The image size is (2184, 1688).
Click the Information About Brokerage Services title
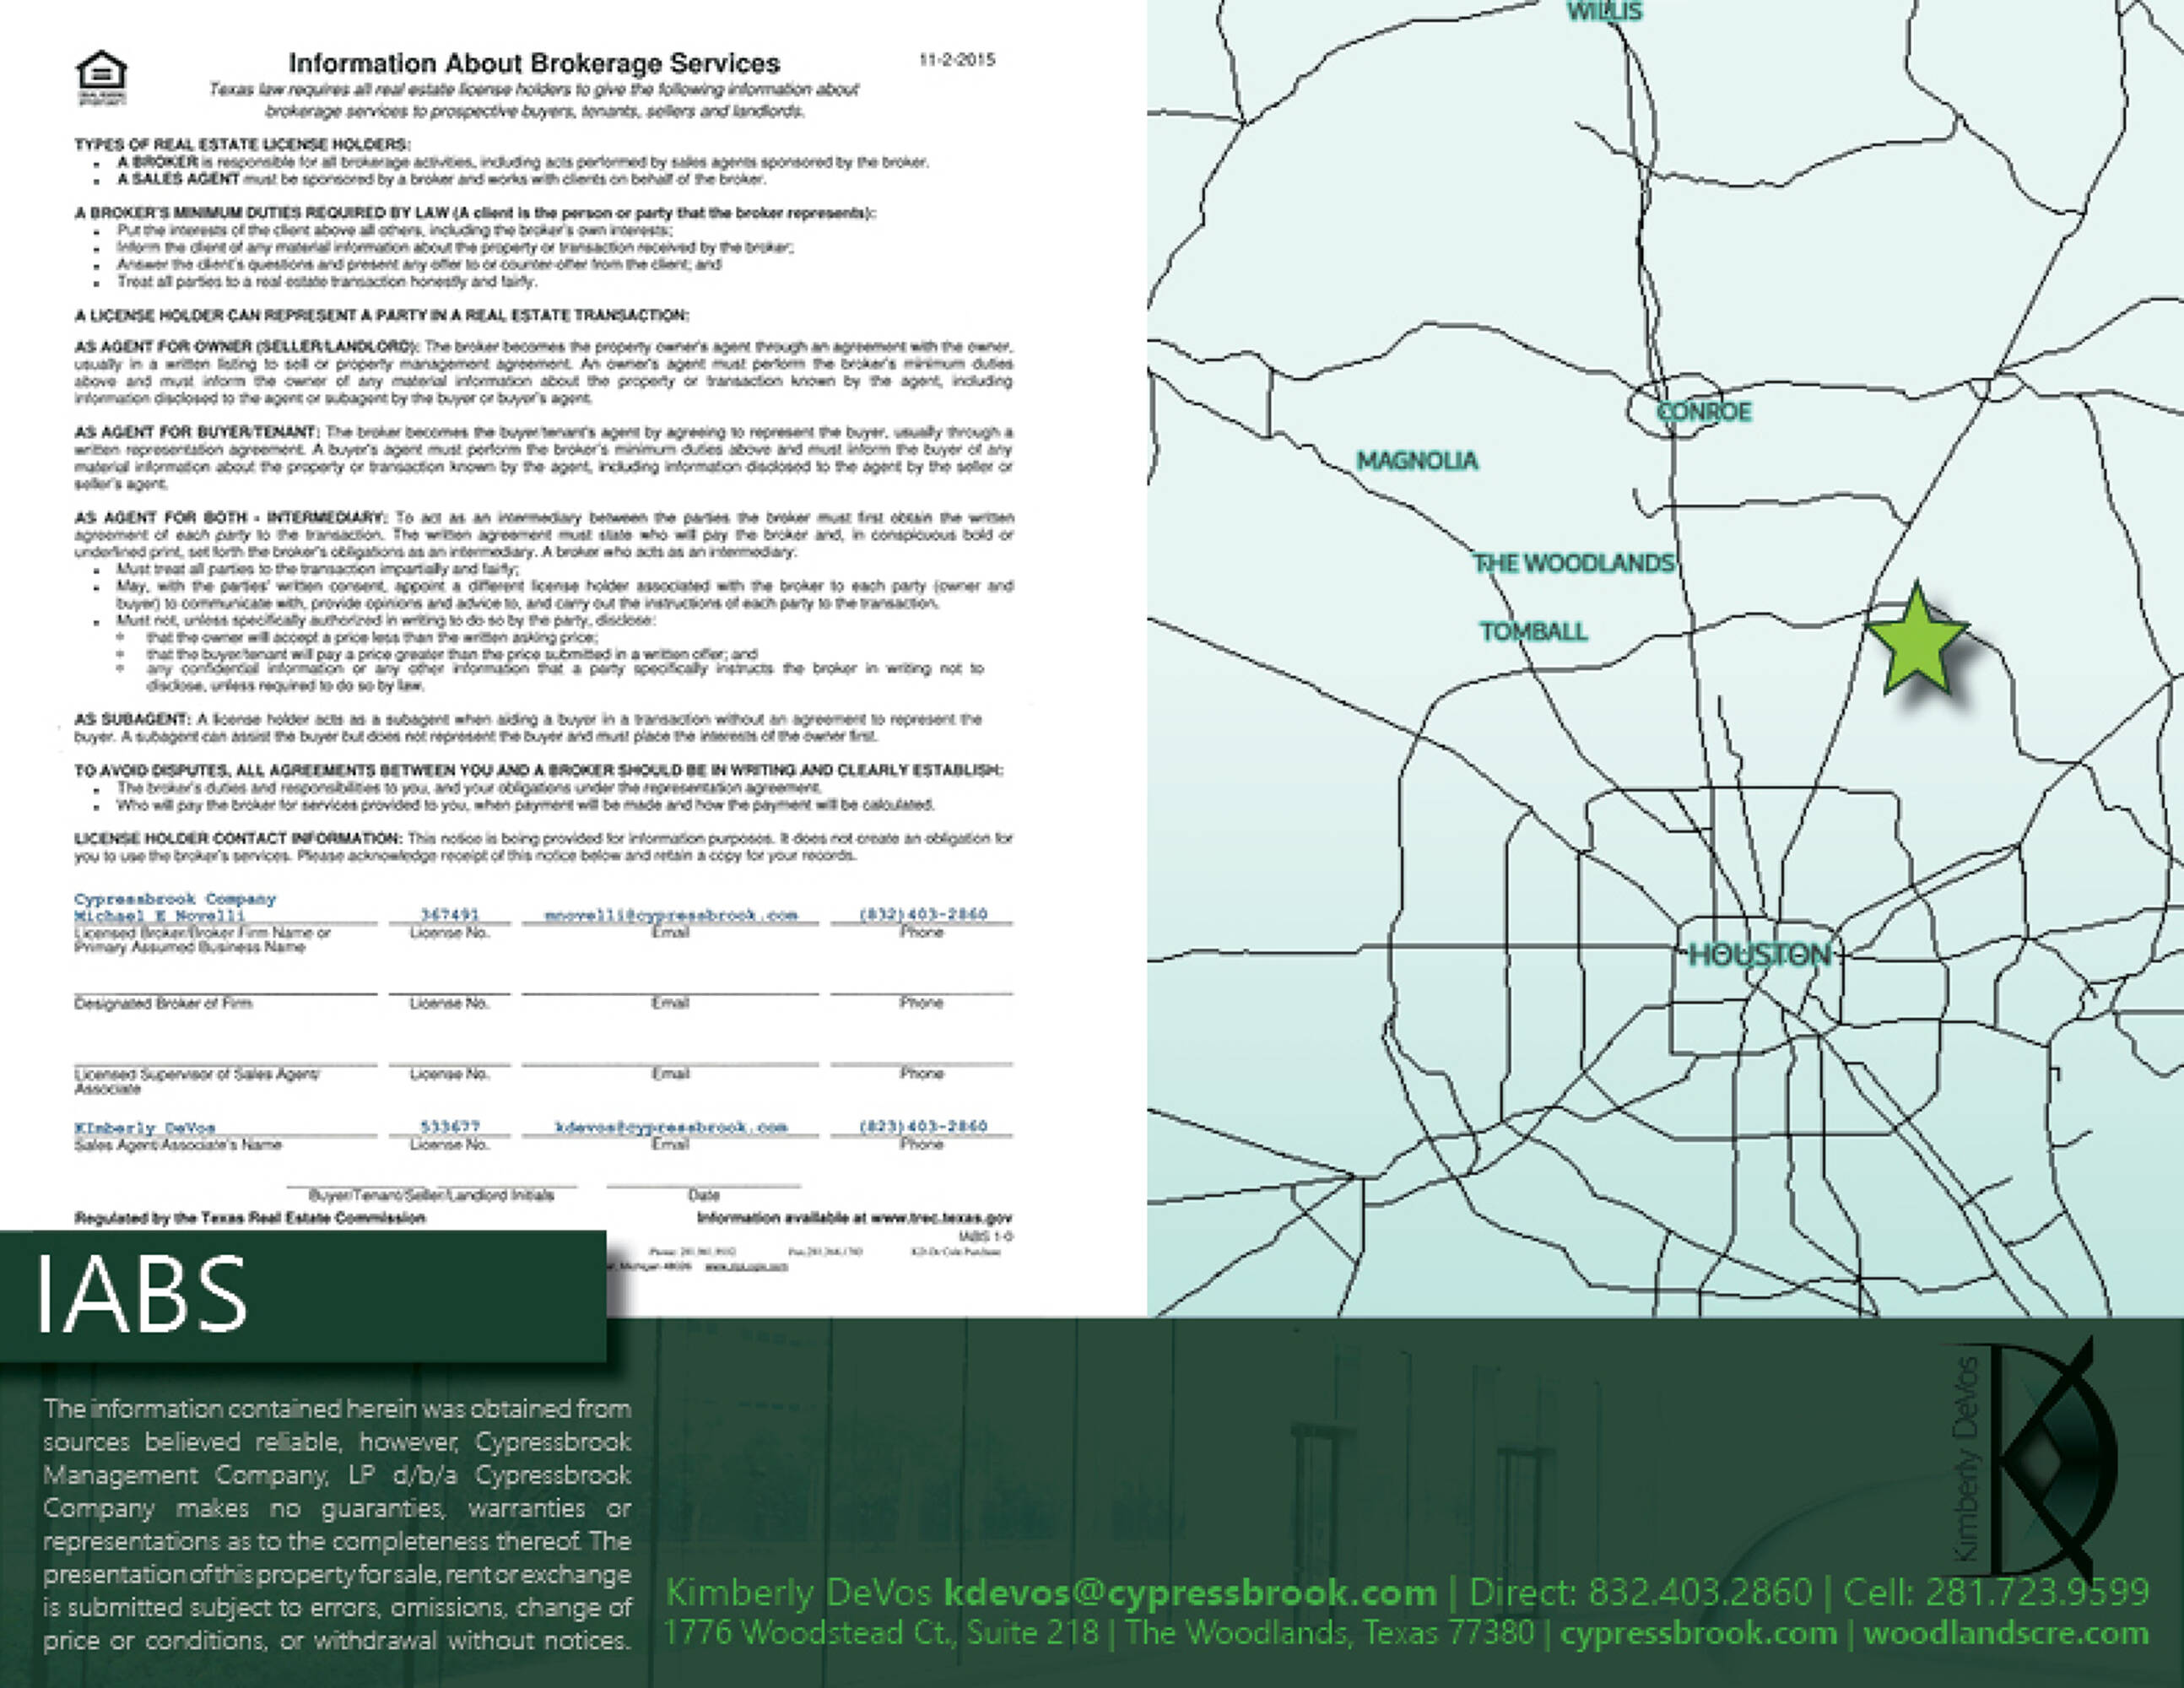pos(534,63)
